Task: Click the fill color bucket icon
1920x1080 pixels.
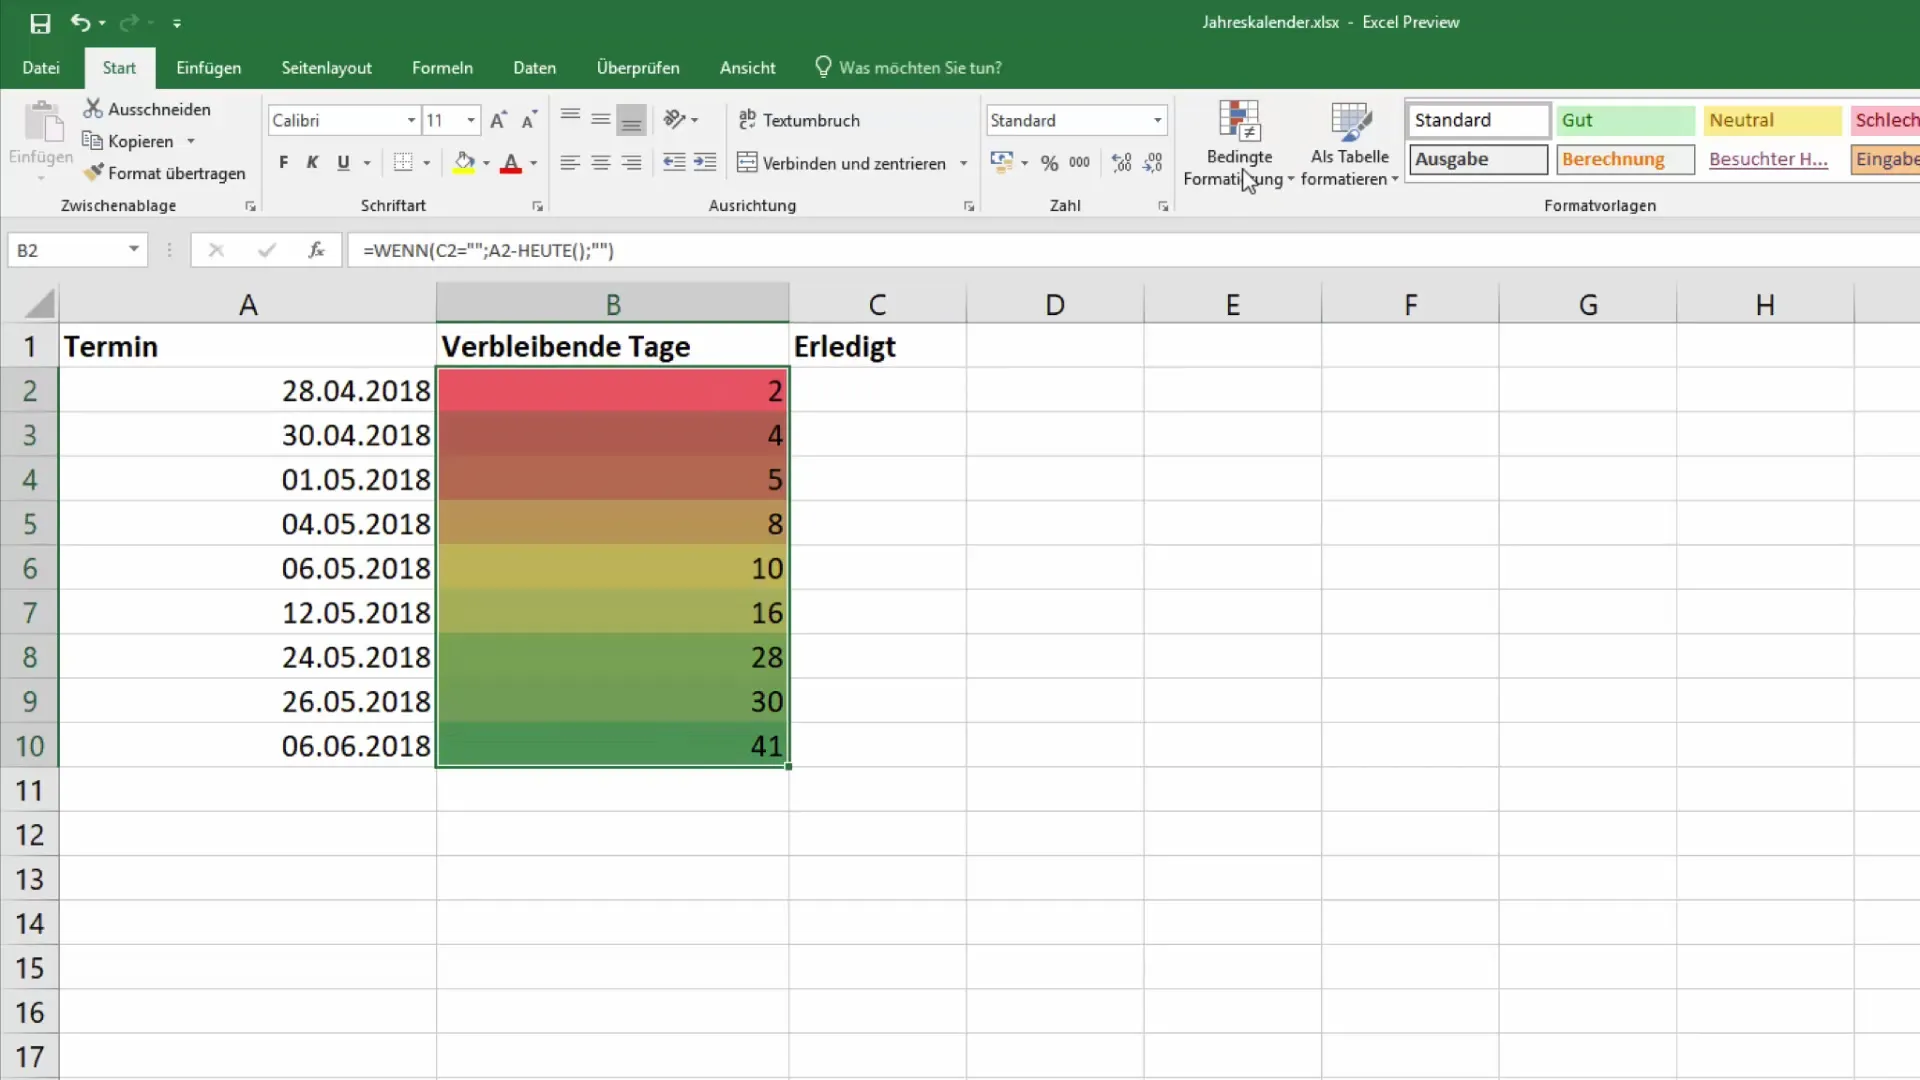Action: (464, 163)
